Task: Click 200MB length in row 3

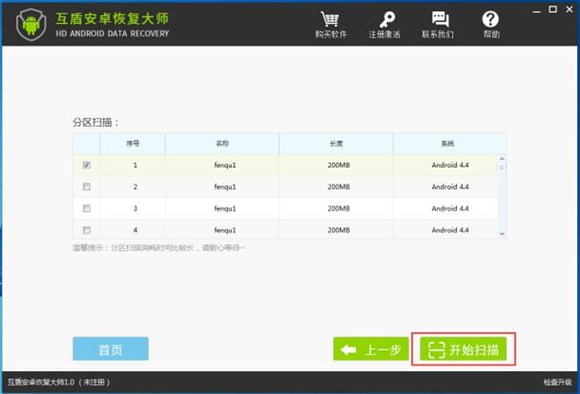Action: [338, 209]
